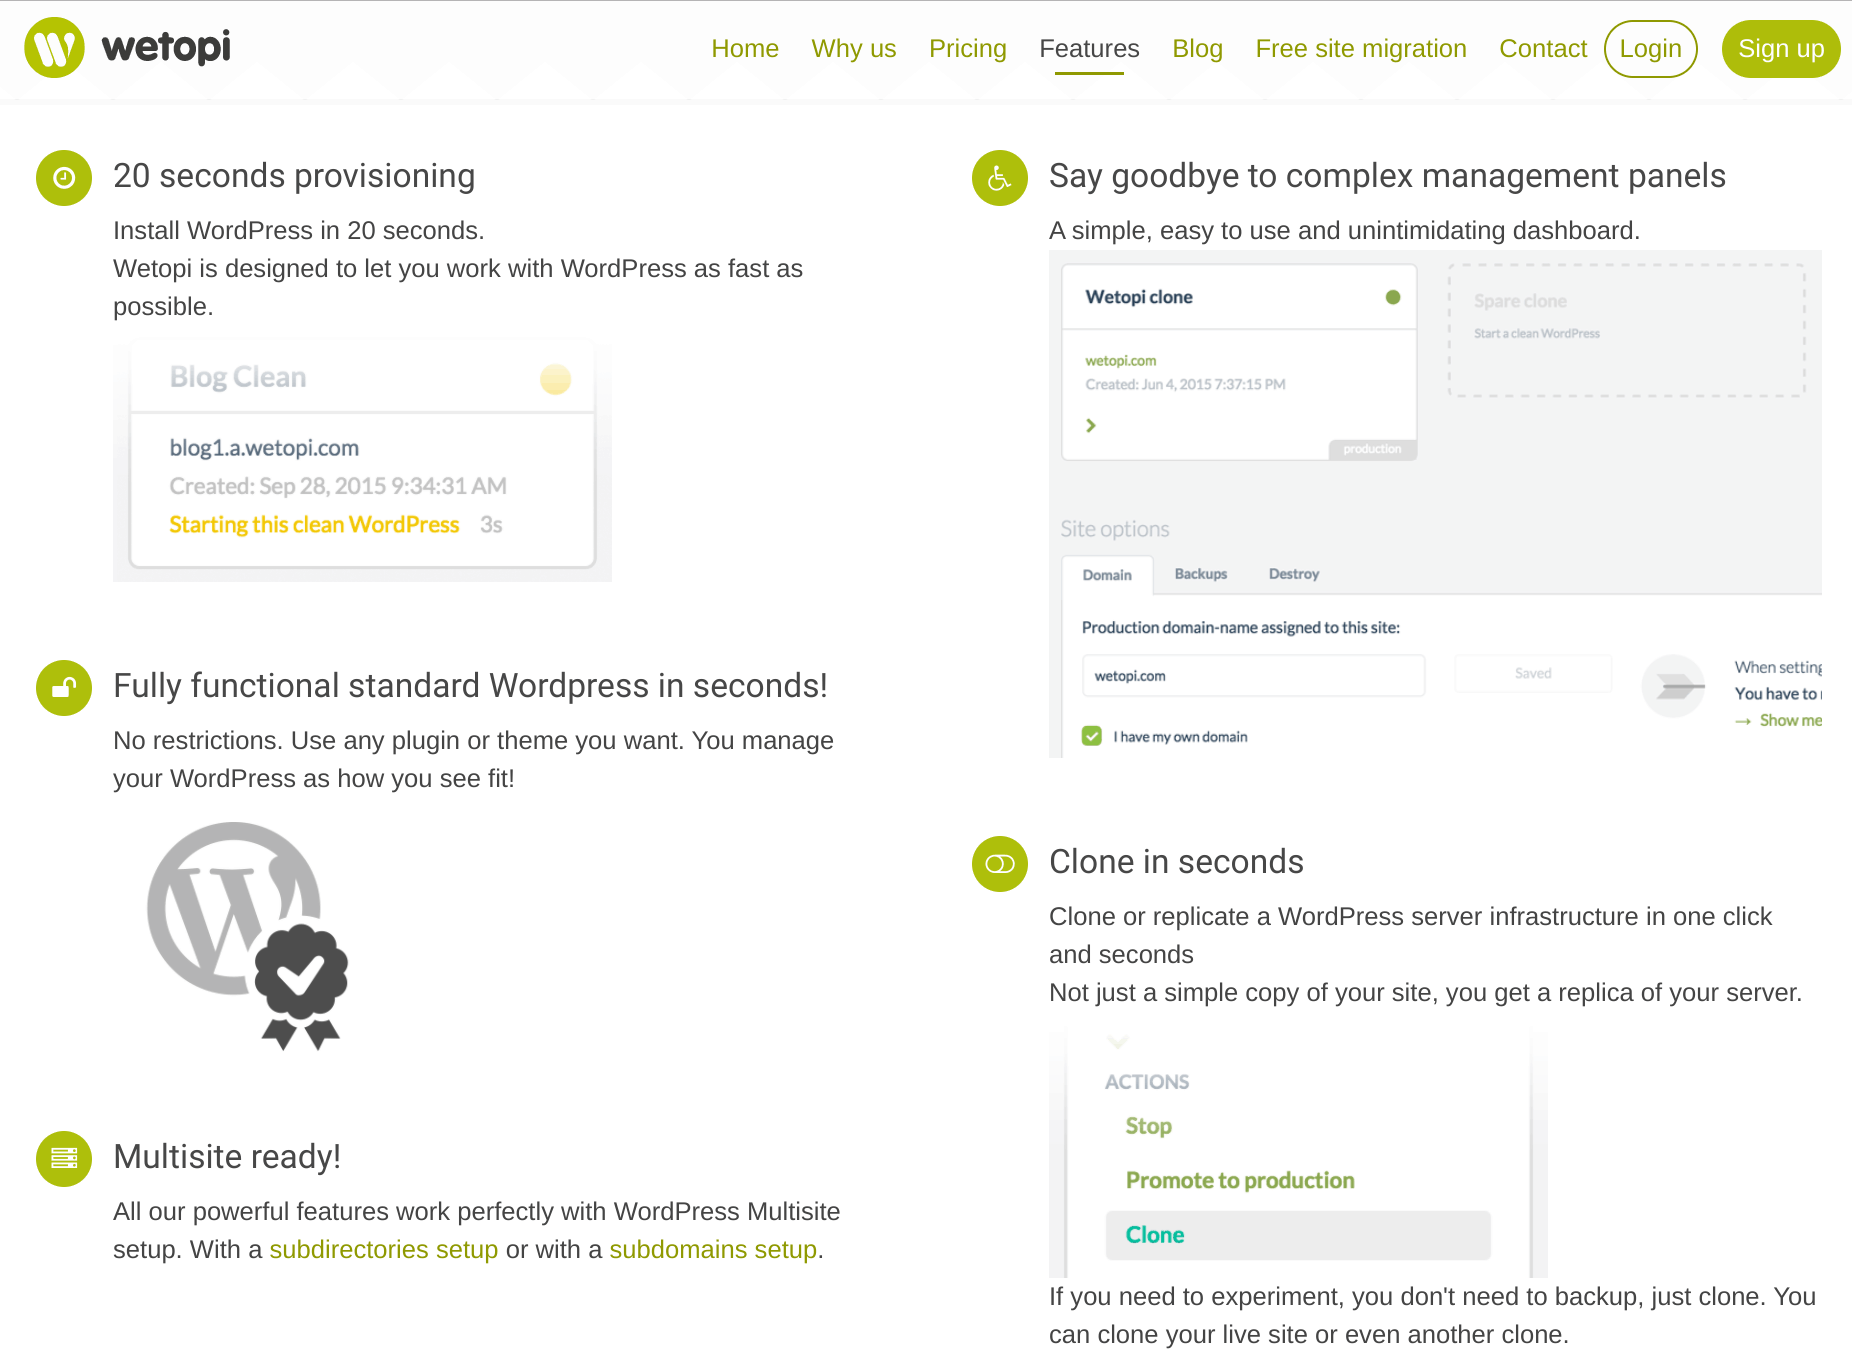The width and height of the screenshot is (1852, 1372).
Task: Open the Blog menu link
Action: [1197, 49]
